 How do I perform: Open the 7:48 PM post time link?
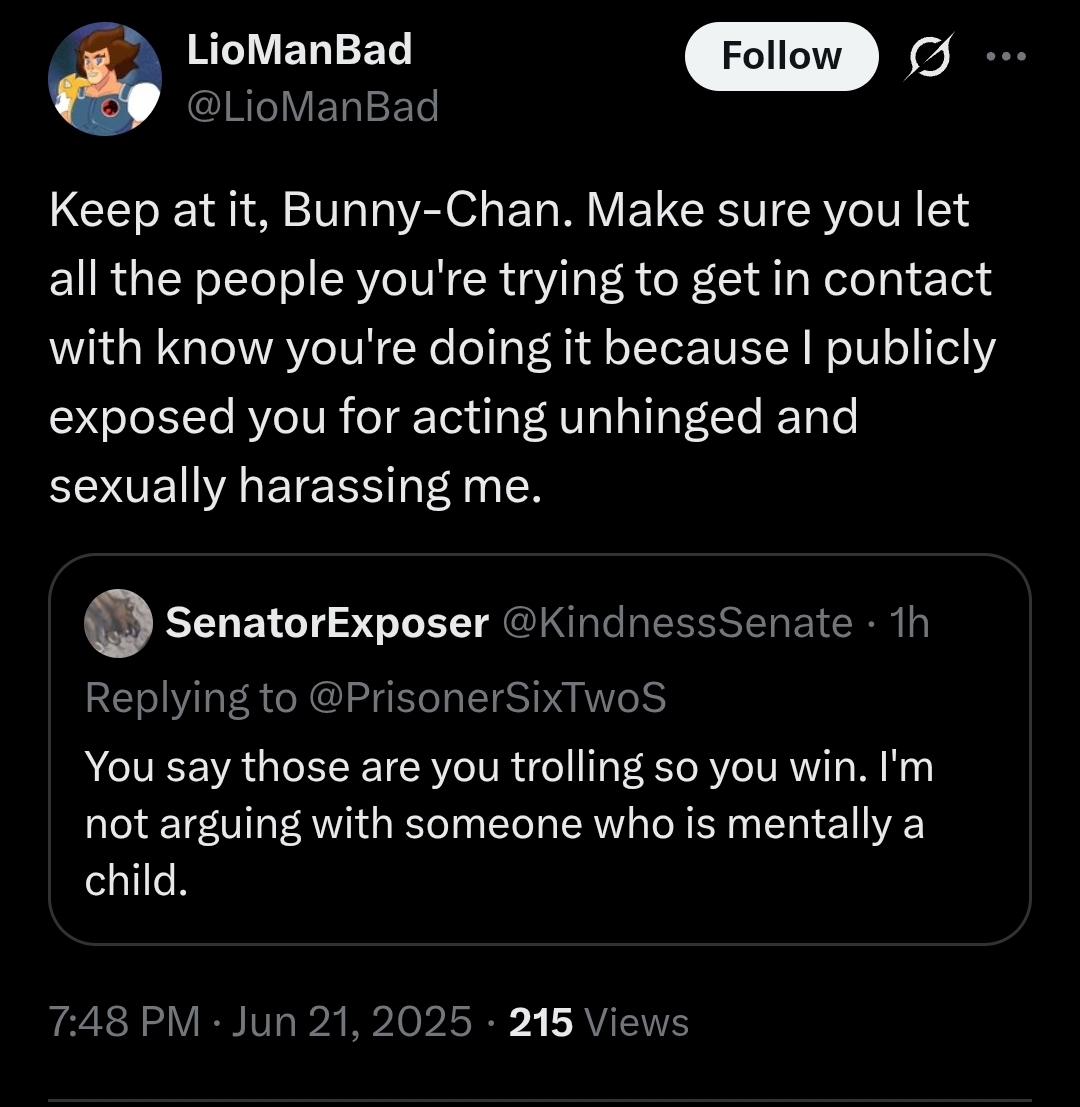coord(125,1022)
